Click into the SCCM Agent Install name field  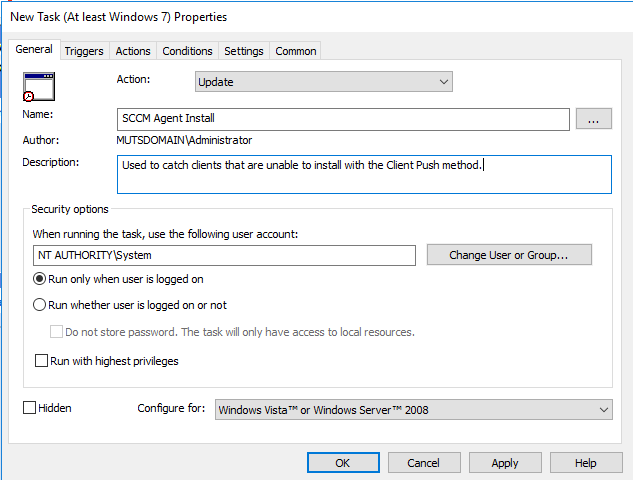(343, 119)
